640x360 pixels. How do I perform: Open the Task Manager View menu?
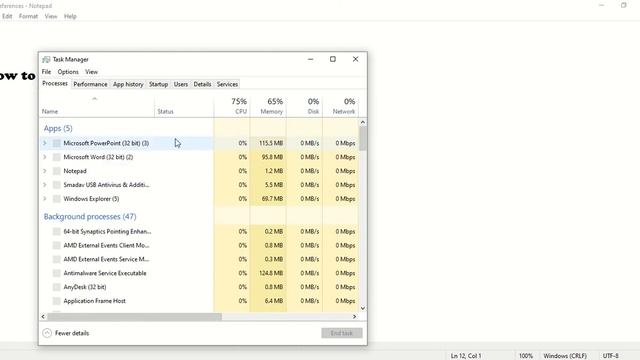coord(91,72)
